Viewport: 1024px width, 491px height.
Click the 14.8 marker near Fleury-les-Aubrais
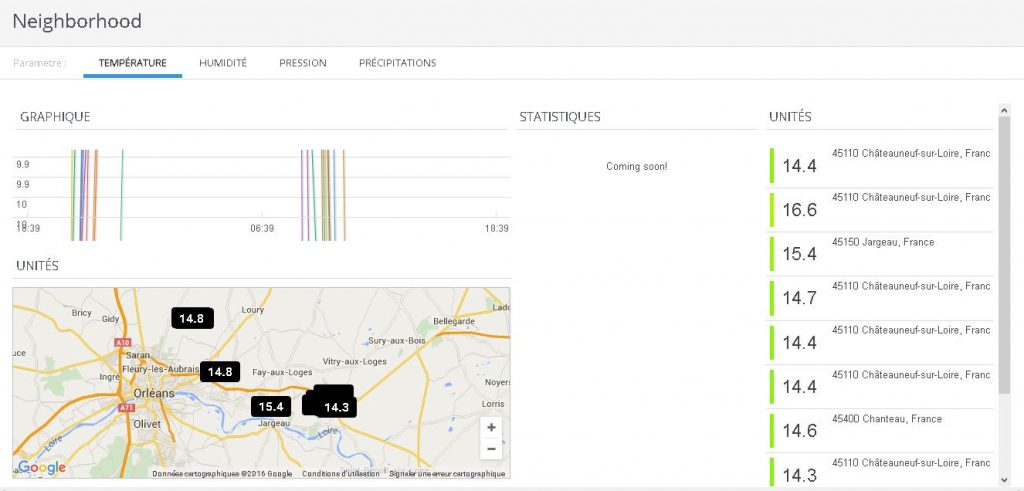(x=220, y=372)
